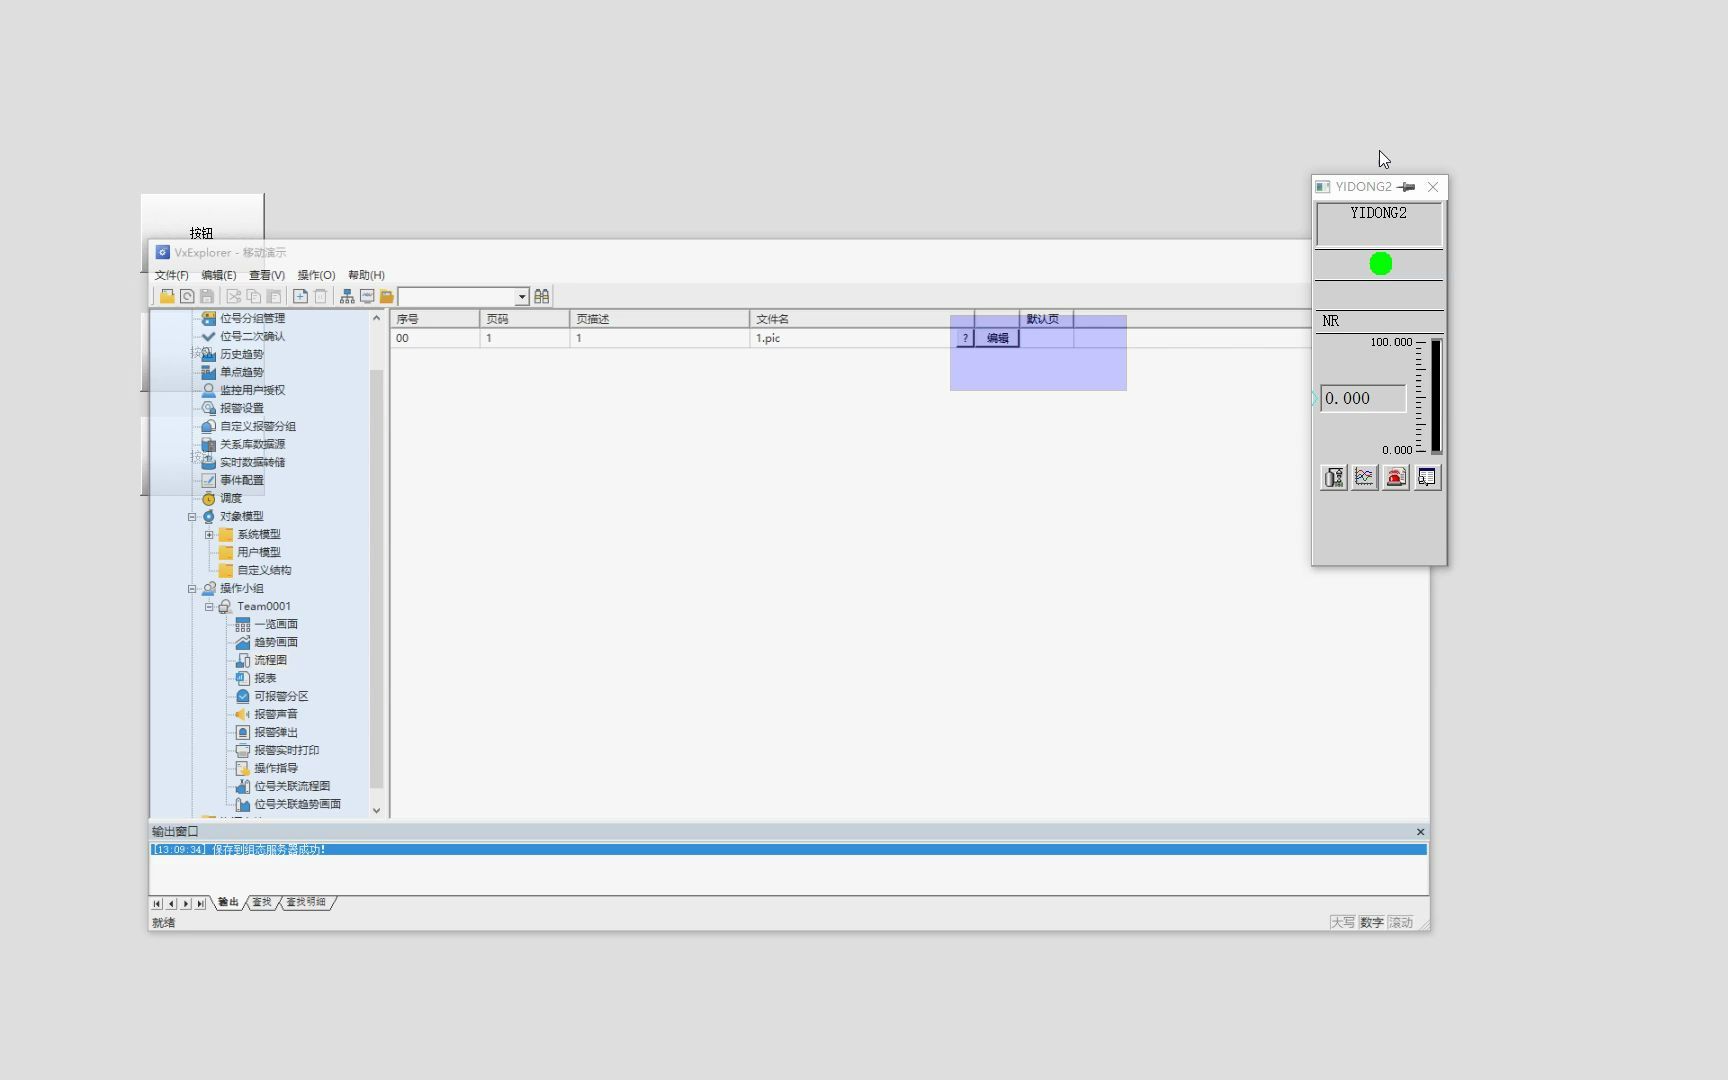
Task: Click the 编辑 button in the row
Action: [997, 338]
